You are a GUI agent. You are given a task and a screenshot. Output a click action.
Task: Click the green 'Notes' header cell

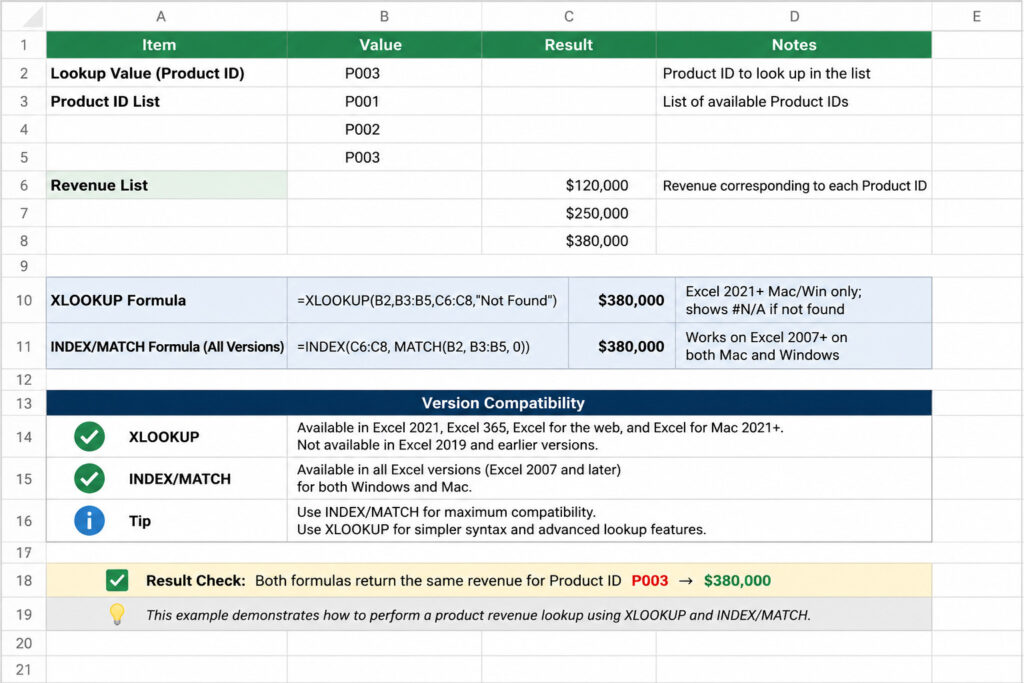(x=794, y=45)
